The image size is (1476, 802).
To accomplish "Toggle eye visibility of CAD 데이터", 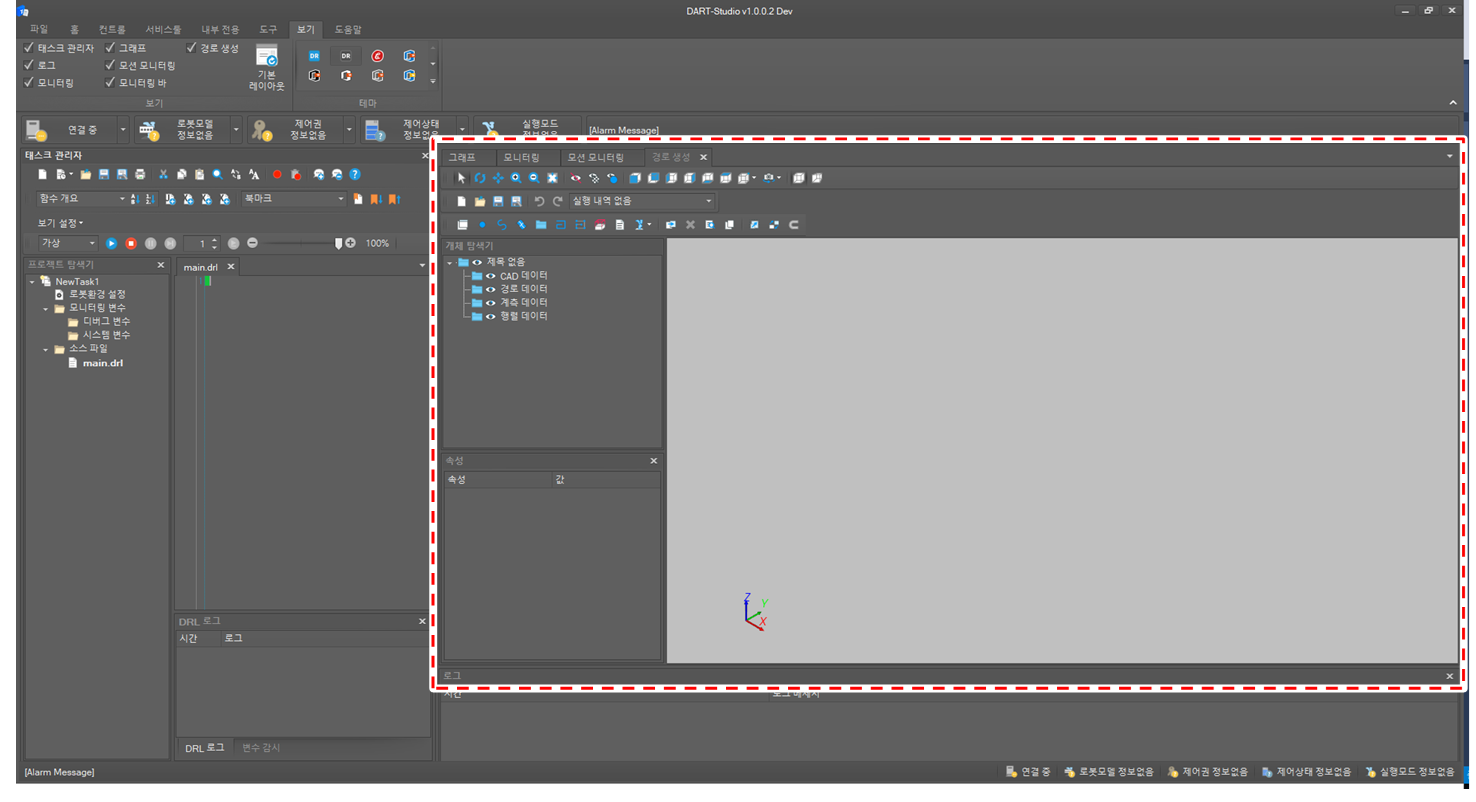I will [491, 276].
